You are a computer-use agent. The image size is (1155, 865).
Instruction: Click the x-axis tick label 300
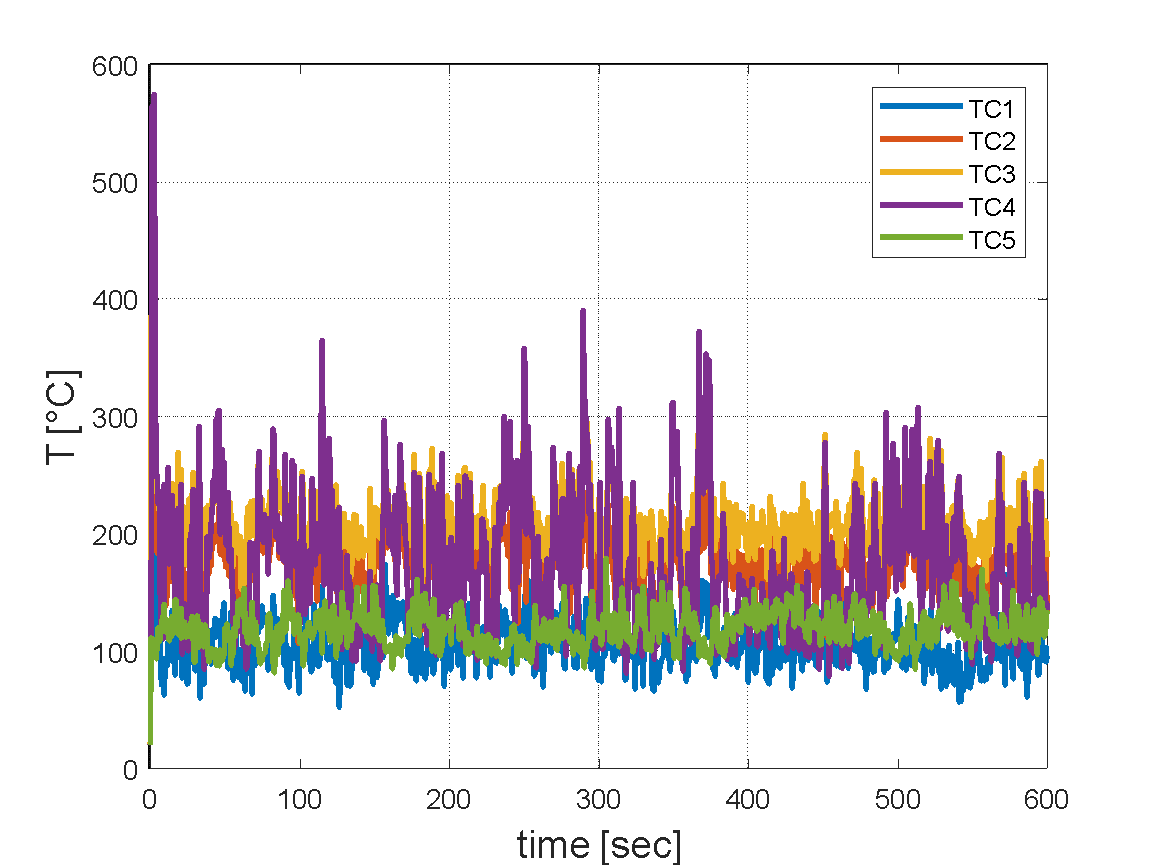(x=598, y=799)
